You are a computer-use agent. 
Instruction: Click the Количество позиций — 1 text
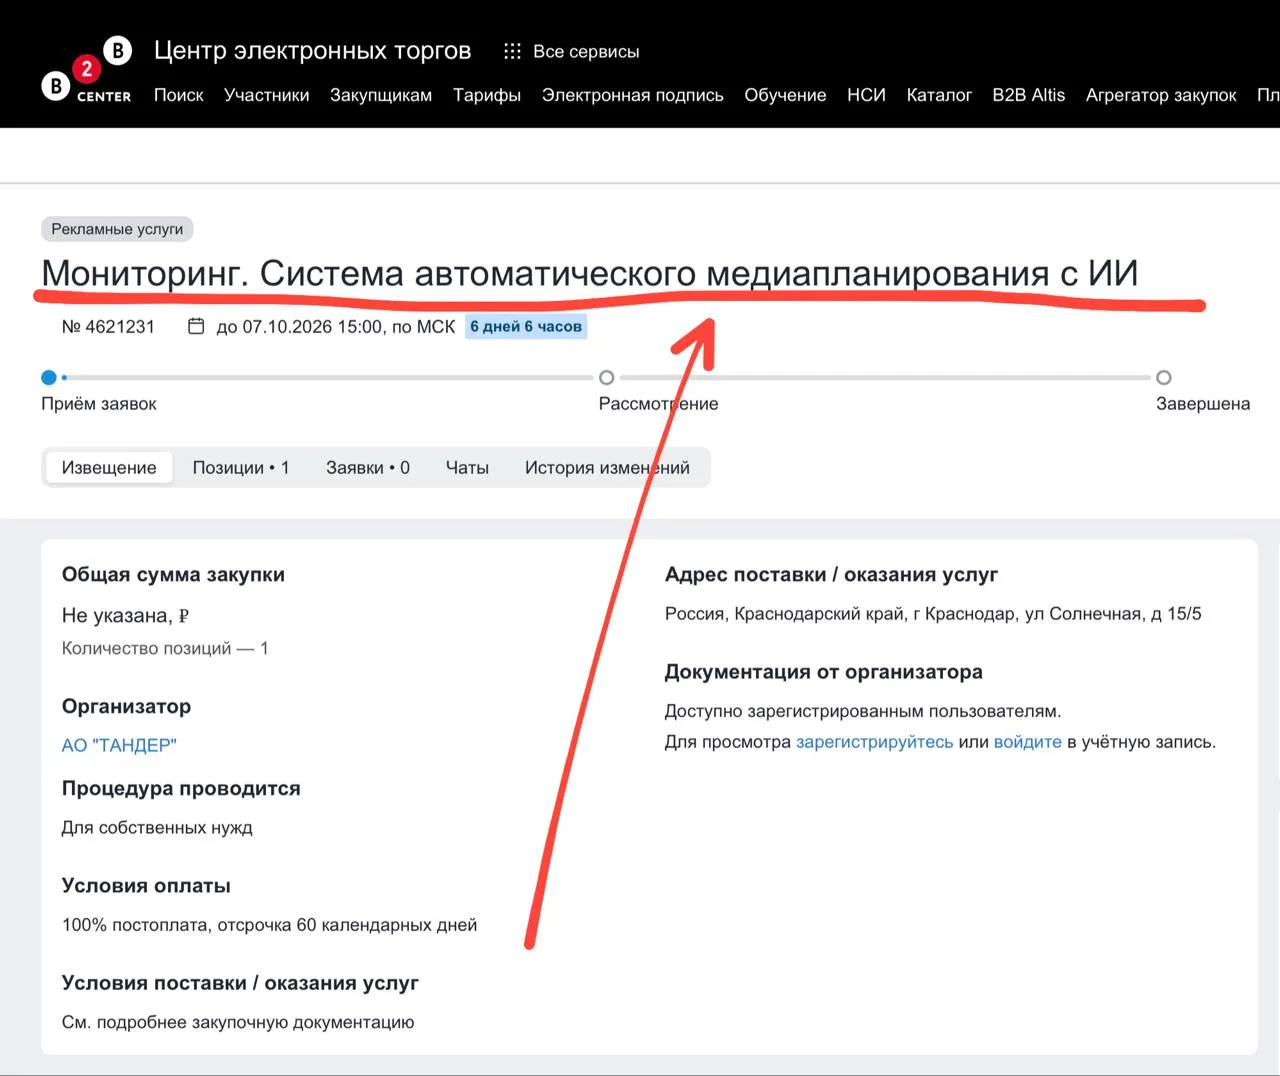click(x=165, y=648)
